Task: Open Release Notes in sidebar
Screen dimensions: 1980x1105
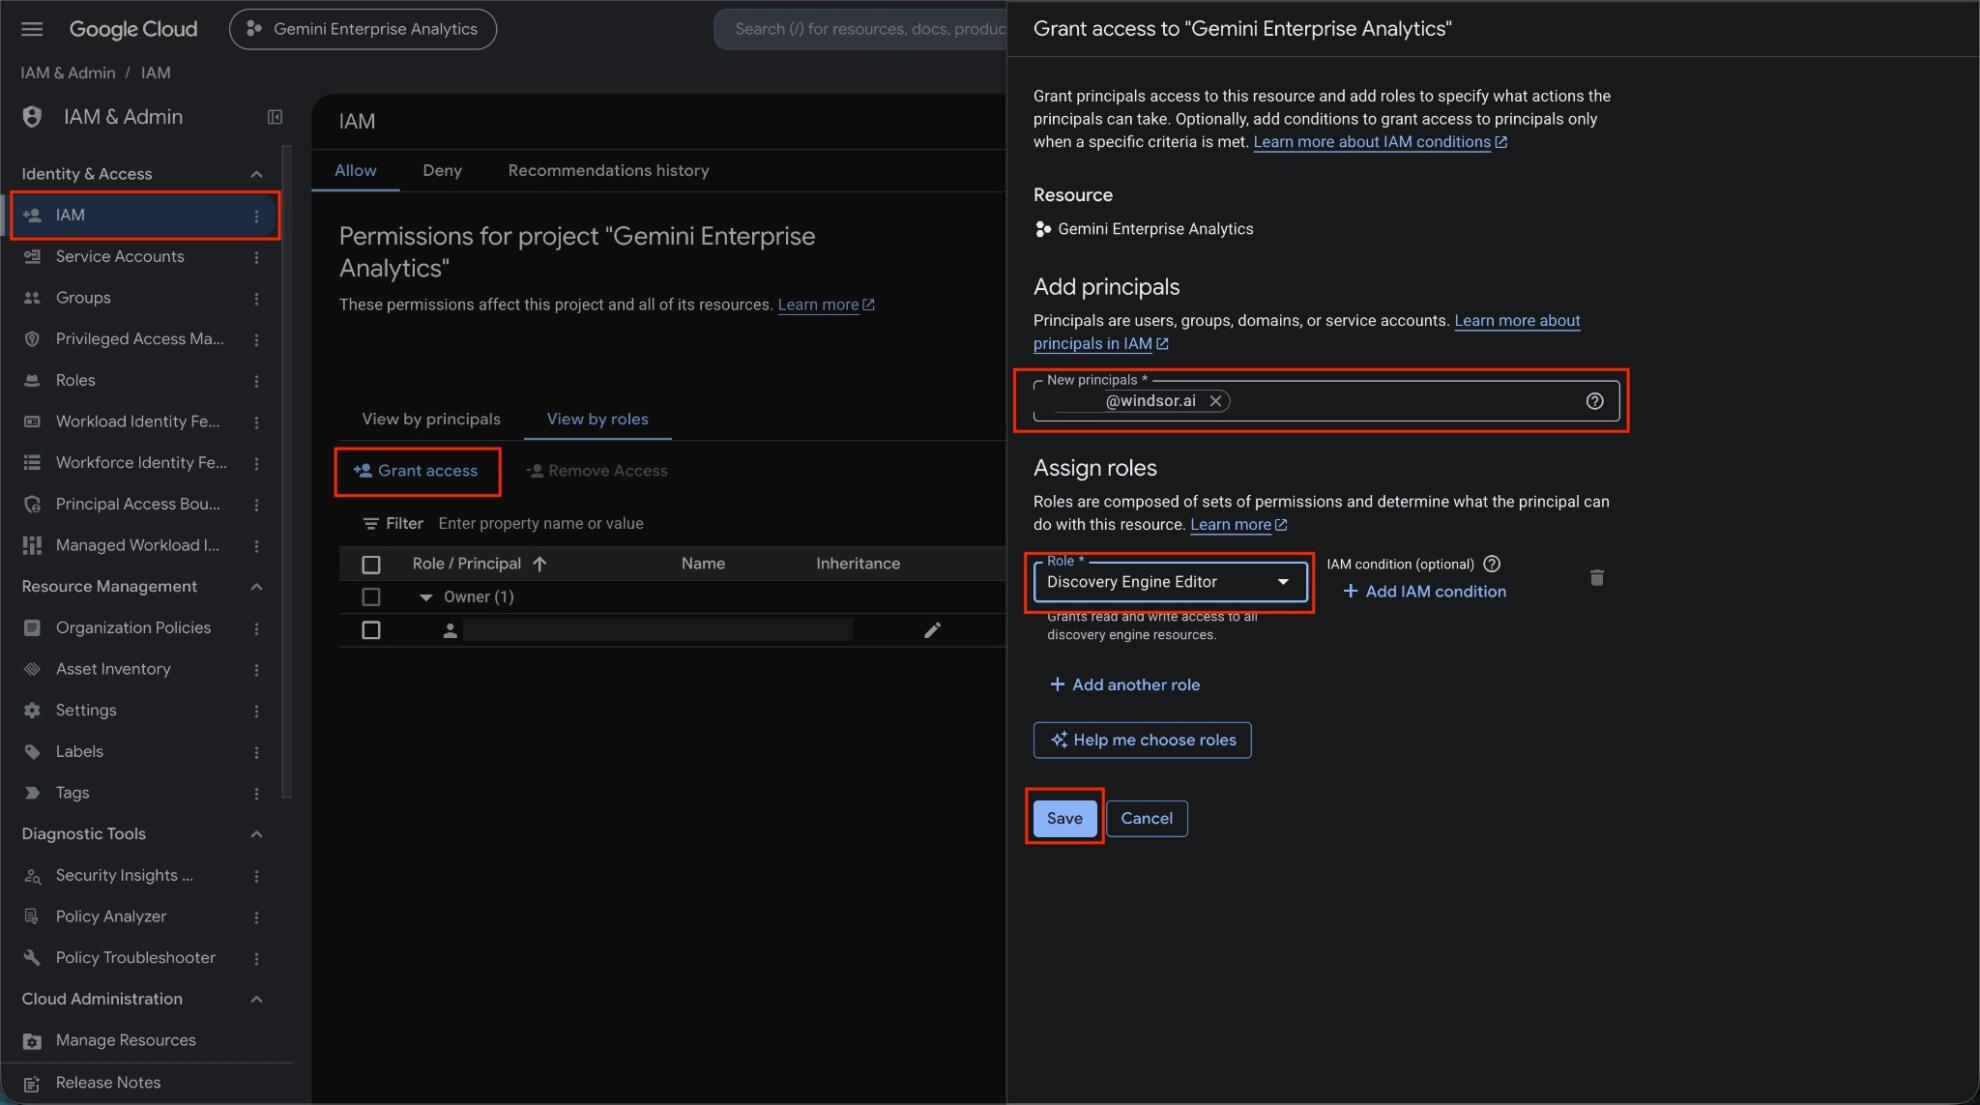Action: coord(108,1083)
